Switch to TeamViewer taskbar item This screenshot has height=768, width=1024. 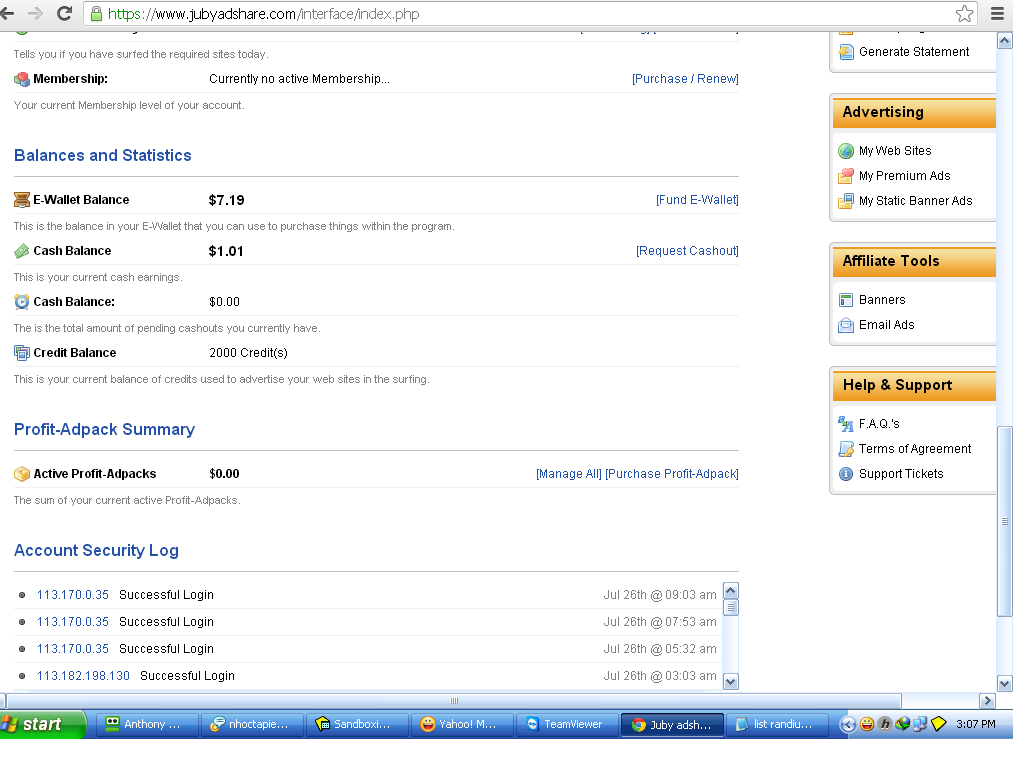tap(568, 724)
